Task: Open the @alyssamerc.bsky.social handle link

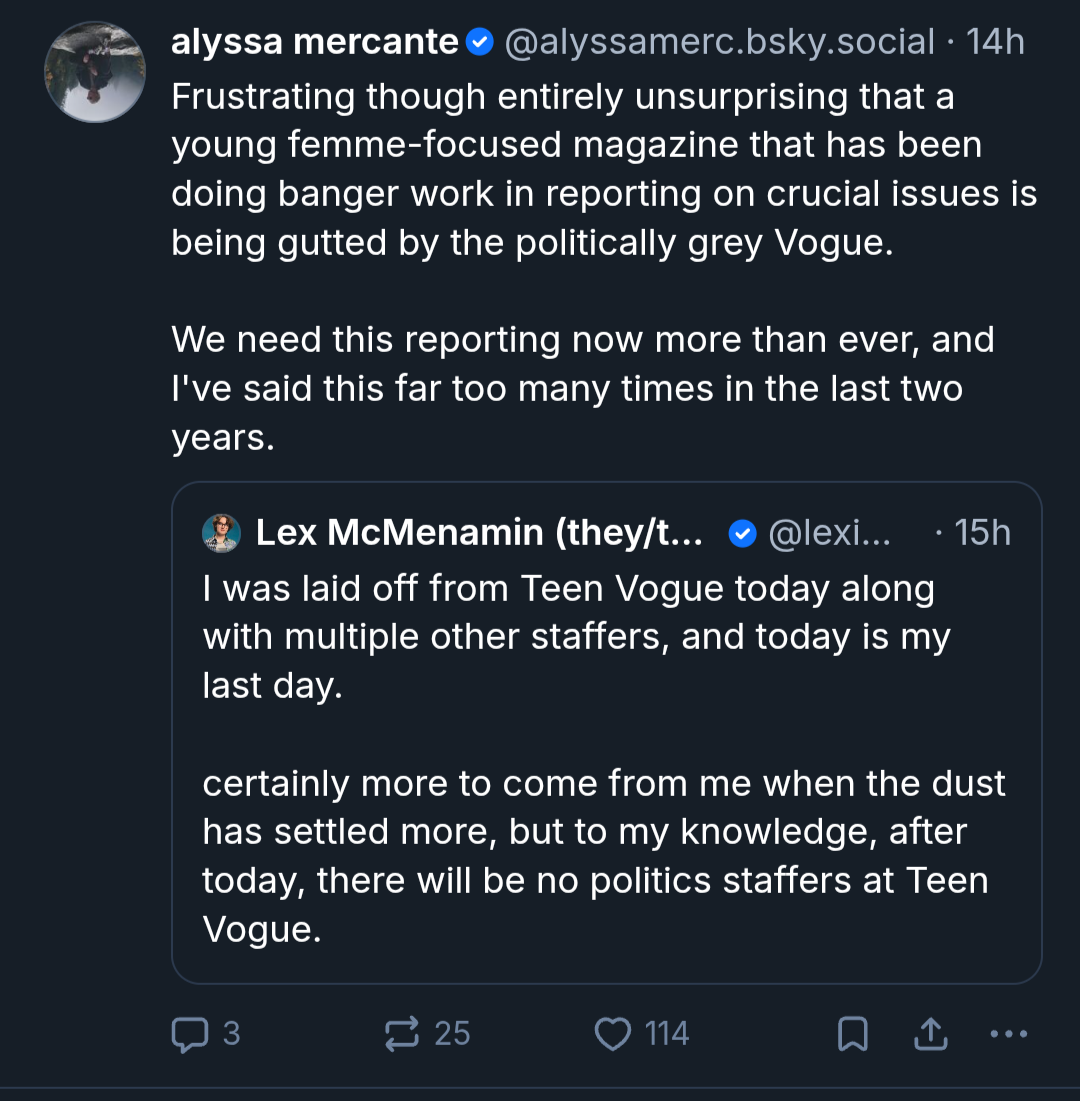Action: 720,42
